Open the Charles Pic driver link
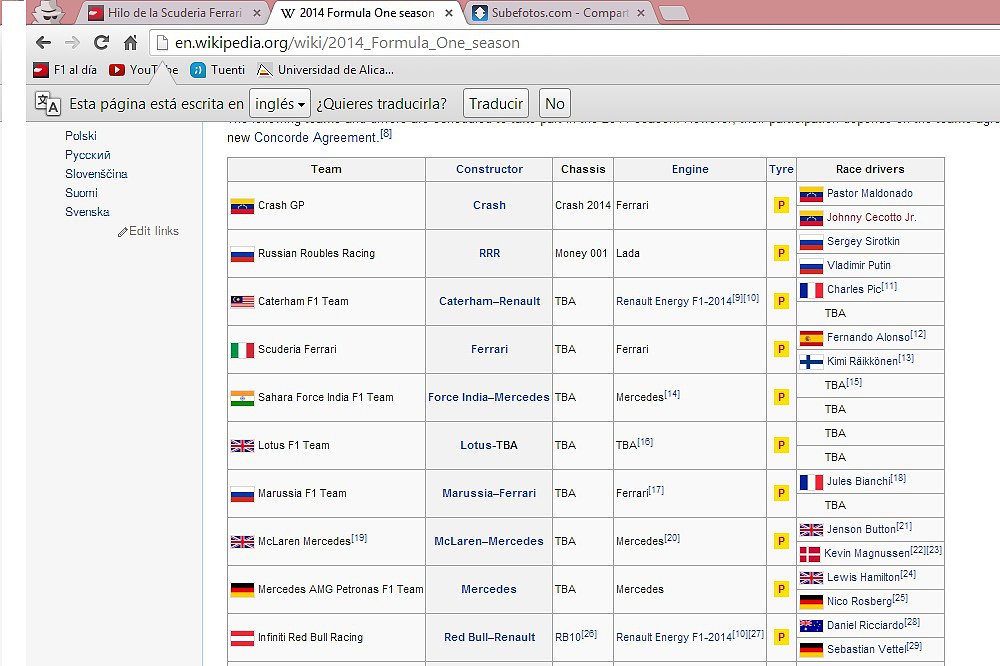 click(x=855, y=290)
